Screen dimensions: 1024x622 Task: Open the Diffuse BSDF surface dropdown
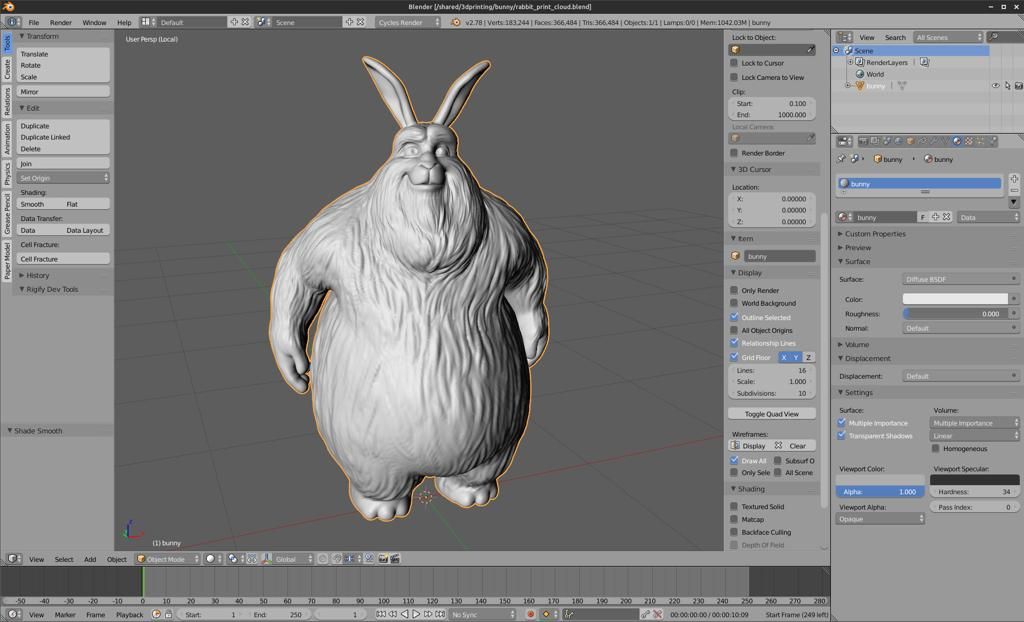coord(961,279)
